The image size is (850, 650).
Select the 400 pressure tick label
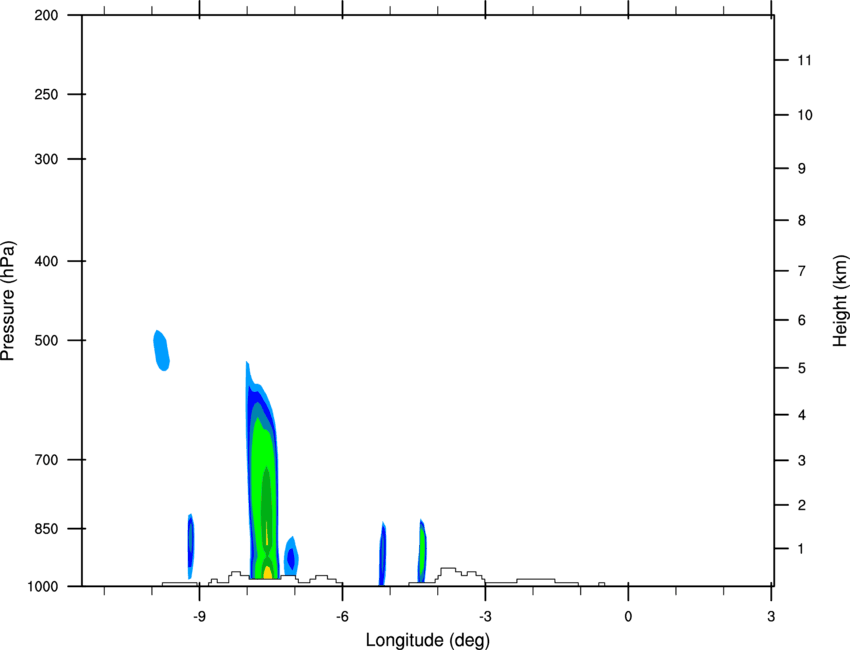pyautogui.click(x=46, y=261)
